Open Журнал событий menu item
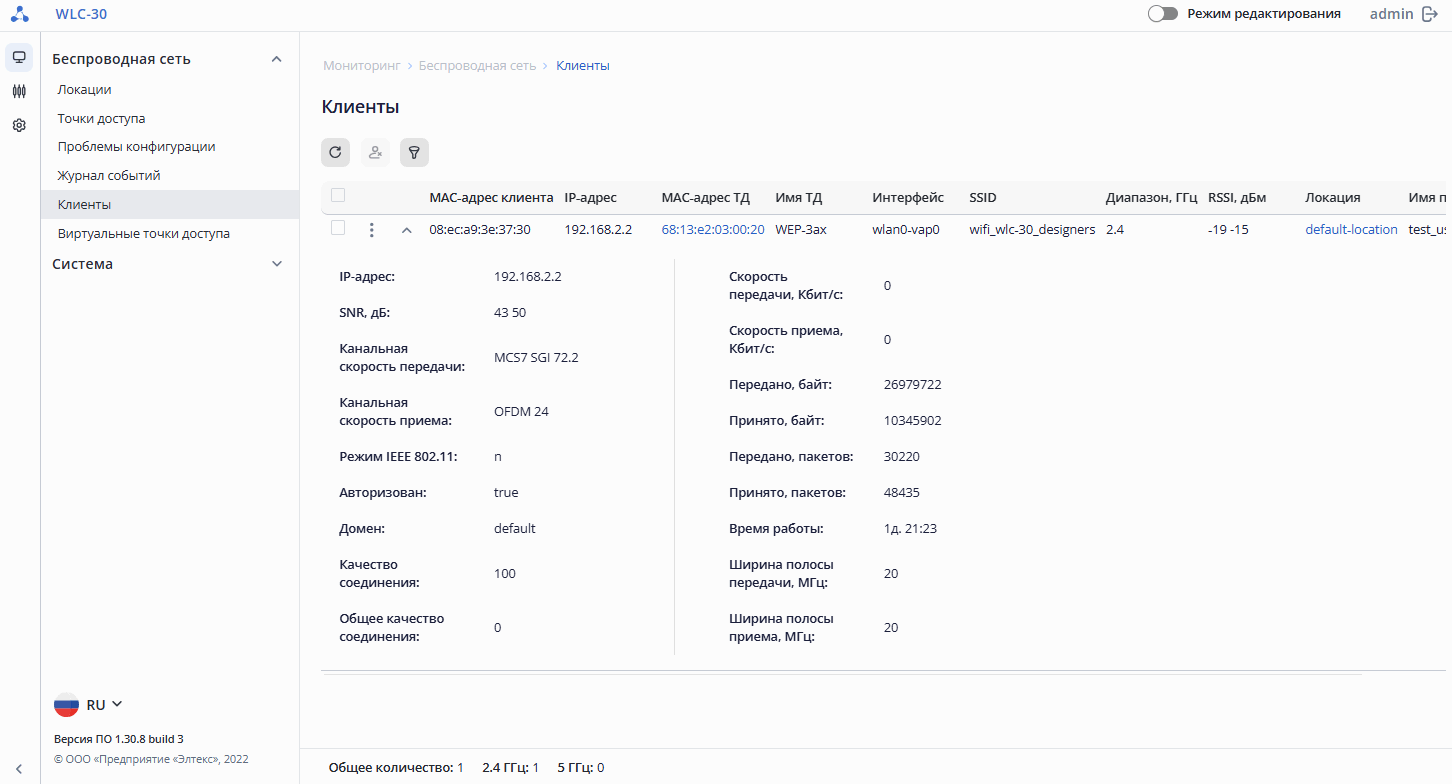Screen dimensions: 1452x784 [x=109, y=175]
